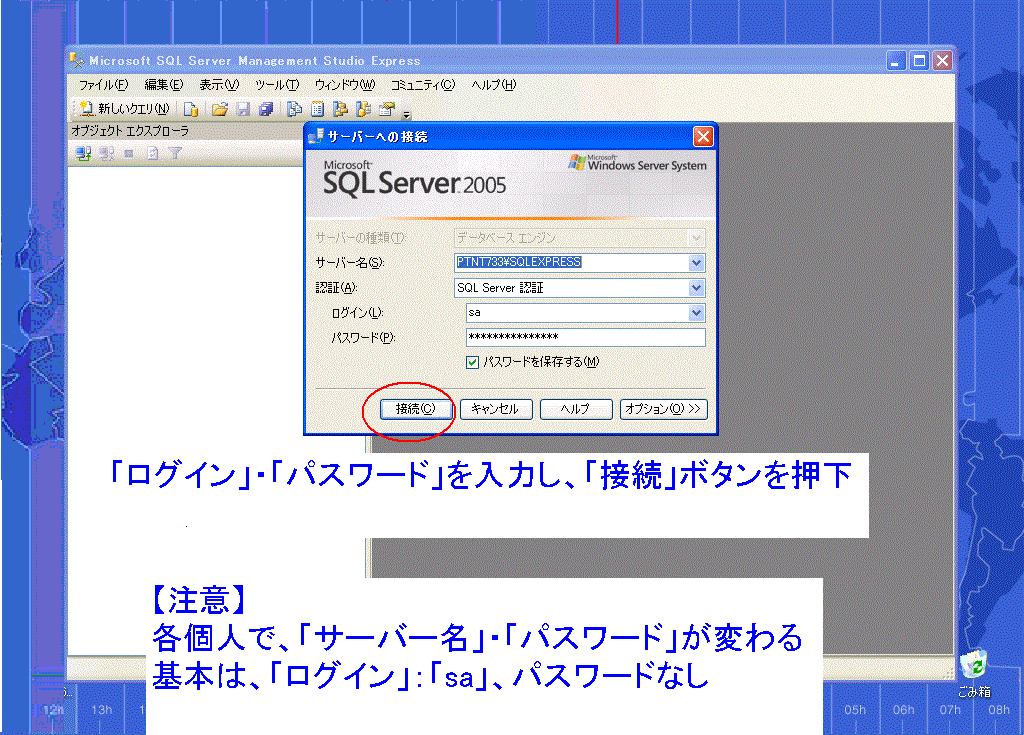Expand the ログイン combo box arrow
The height and width of the screenshot is (735, 1024).
tap(696, 313)
